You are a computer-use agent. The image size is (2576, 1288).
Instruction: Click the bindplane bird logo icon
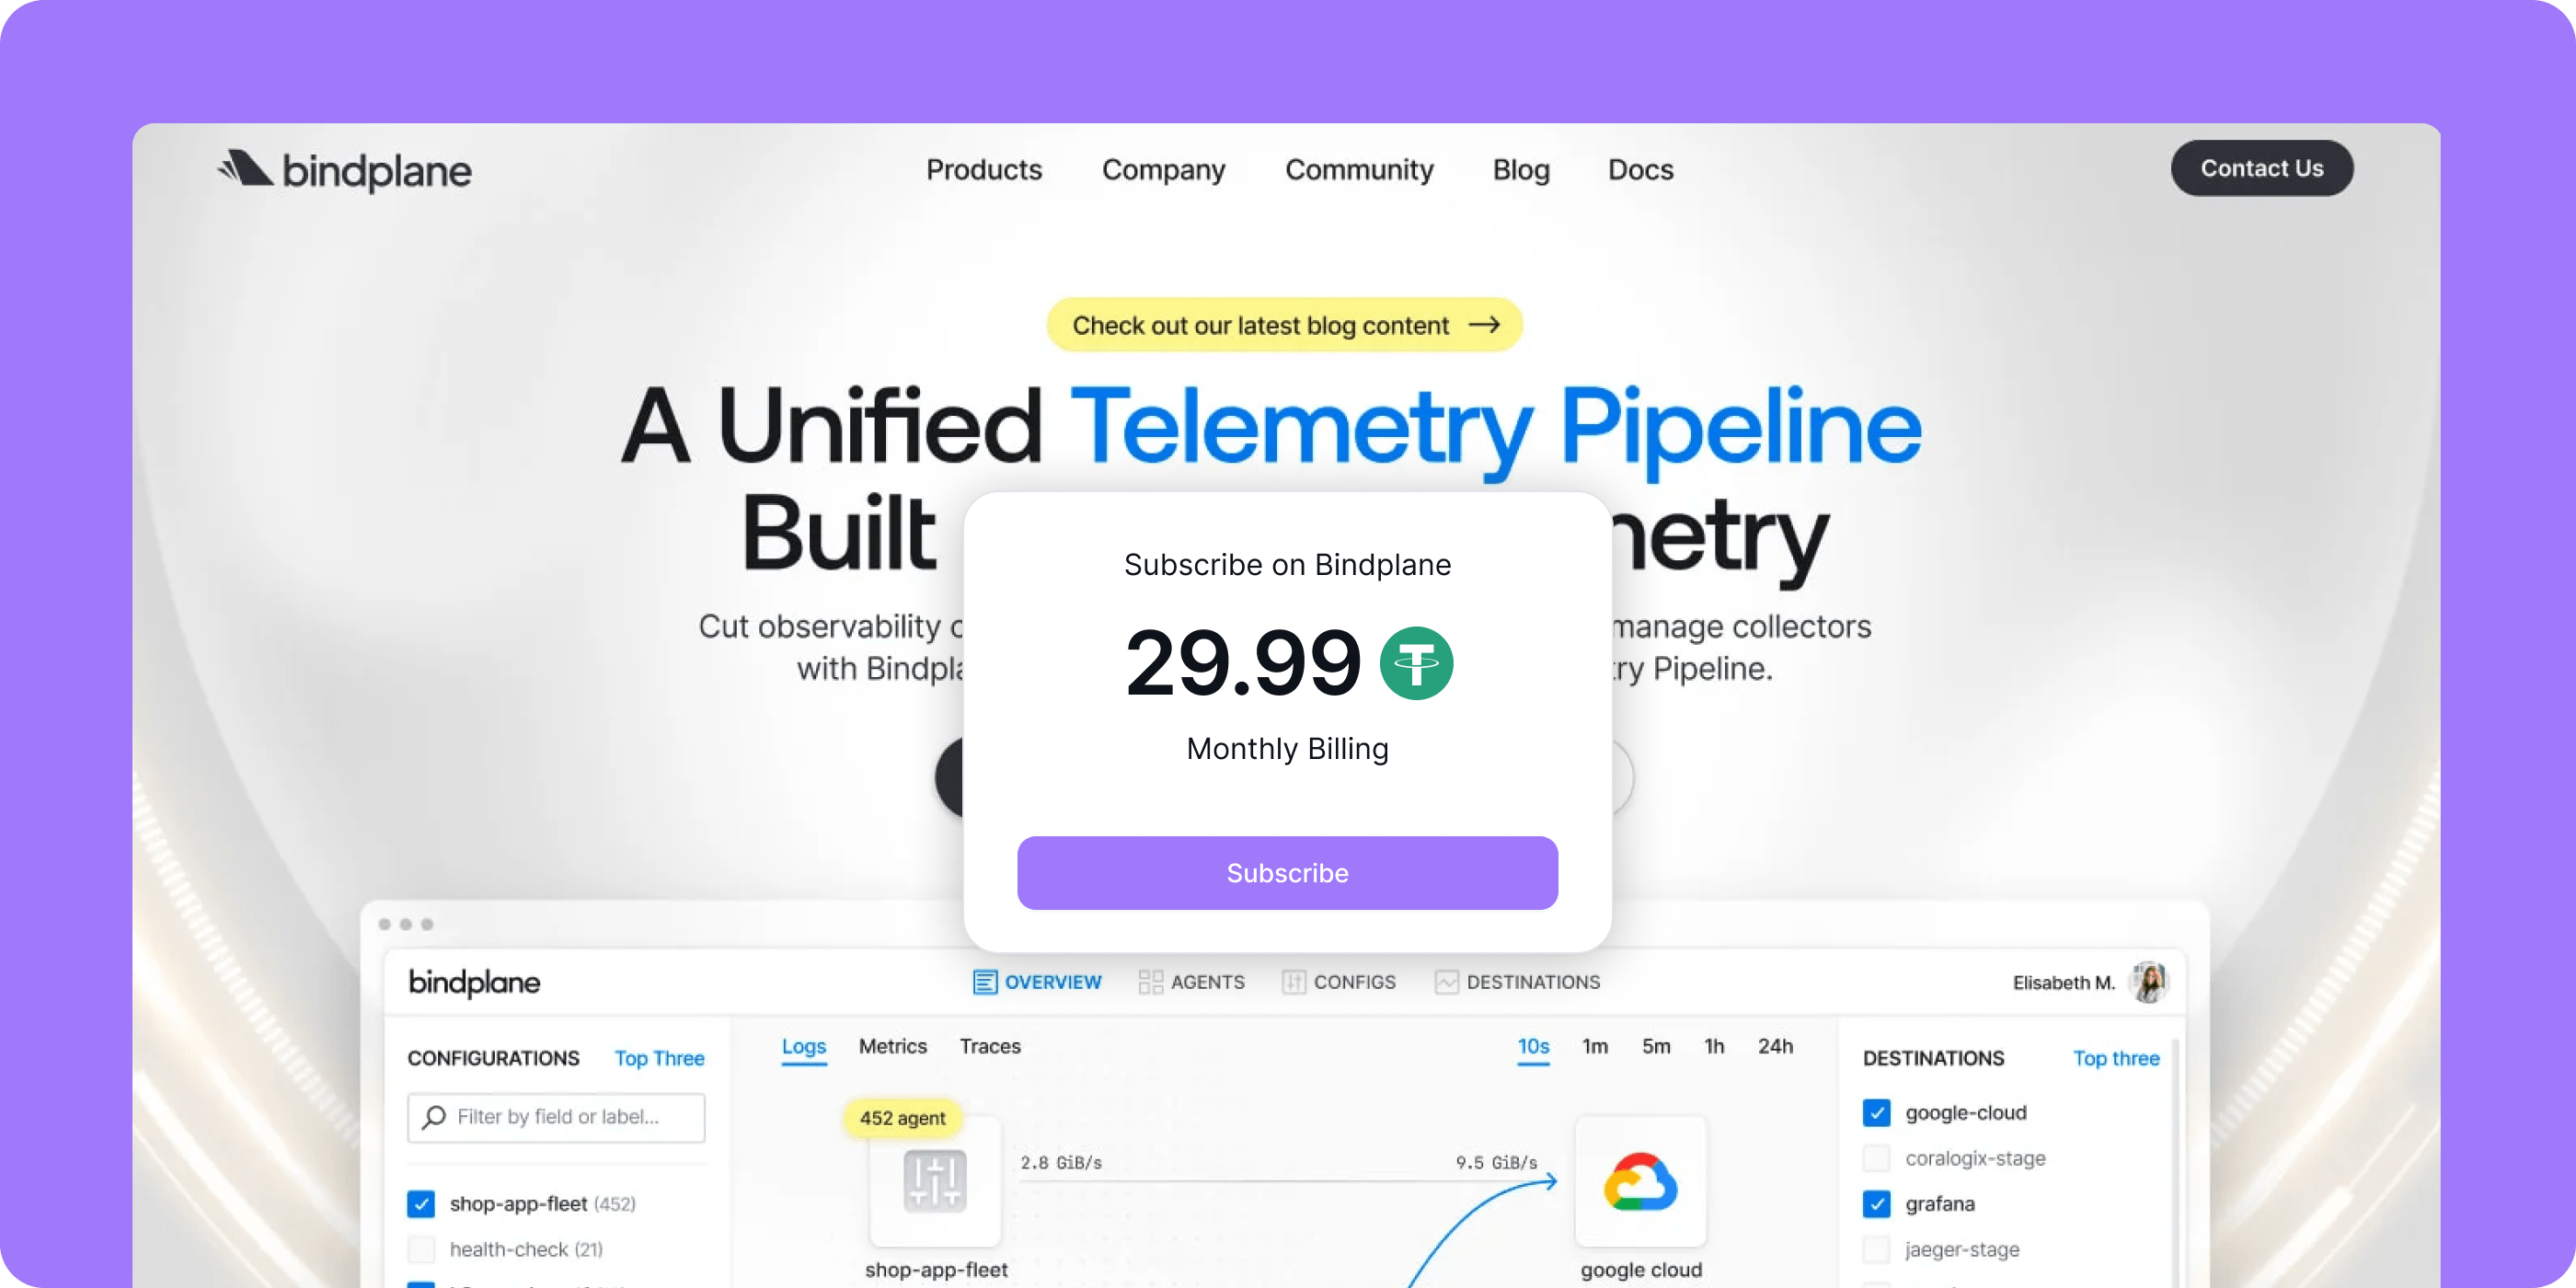click(246, 168)
